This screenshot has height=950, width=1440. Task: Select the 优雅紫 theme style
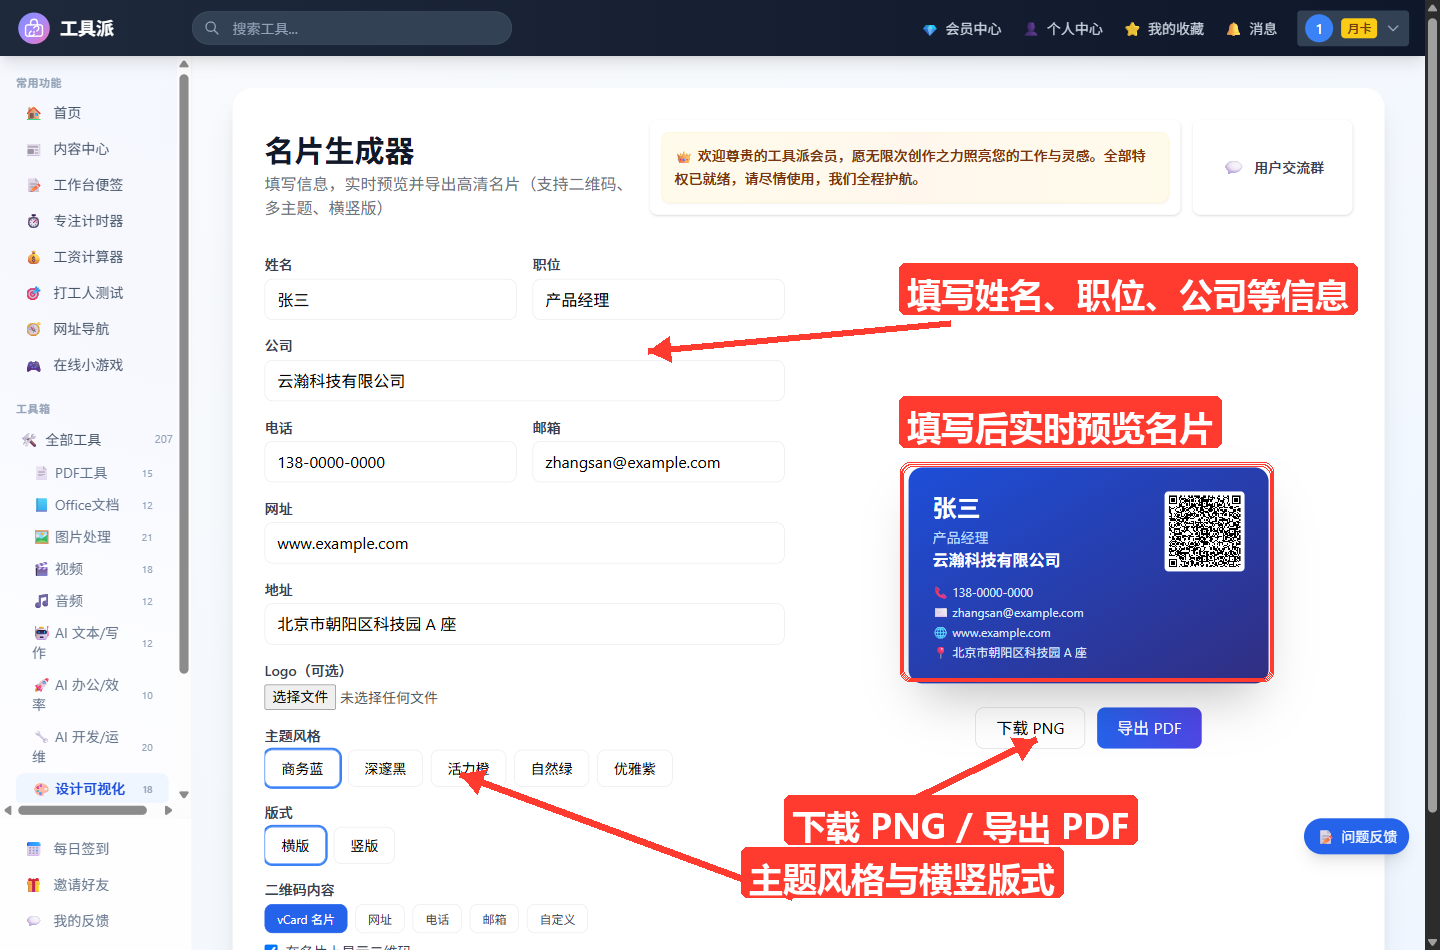coord(635,768)
